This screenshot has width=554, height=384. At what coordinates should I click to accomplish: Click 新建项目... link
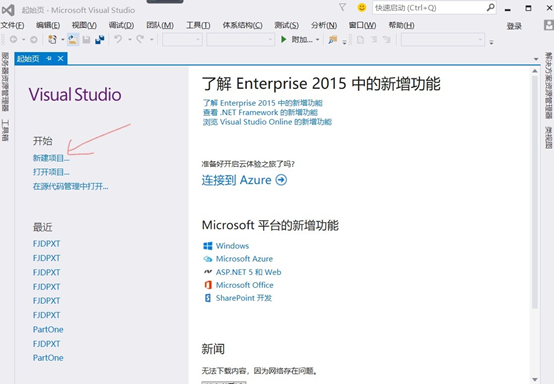51,158
